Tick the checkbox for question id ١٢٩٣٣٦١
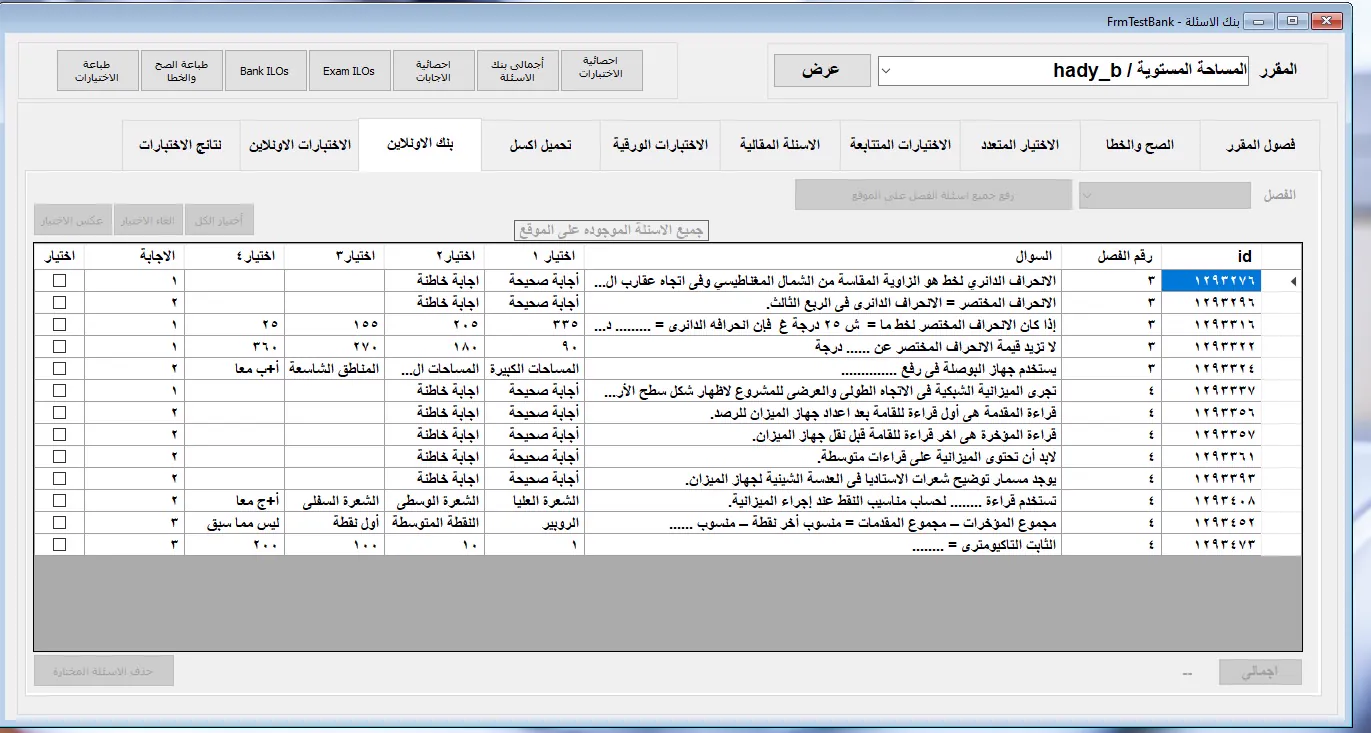The width and height of the screenshot is (1371, 733). coord(59,457)
